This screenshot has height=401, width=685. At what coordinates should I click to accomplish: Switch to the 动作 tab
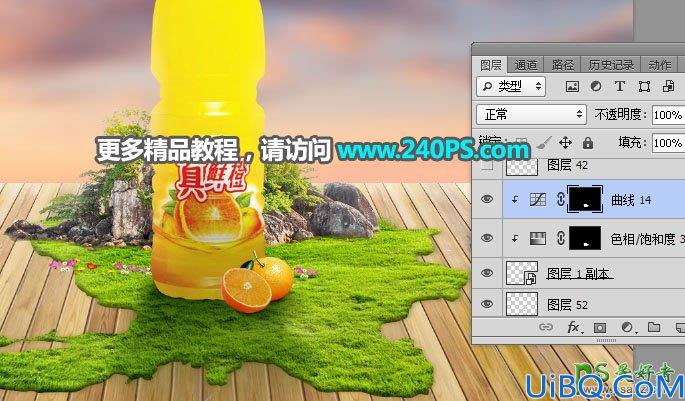point(660,65)
